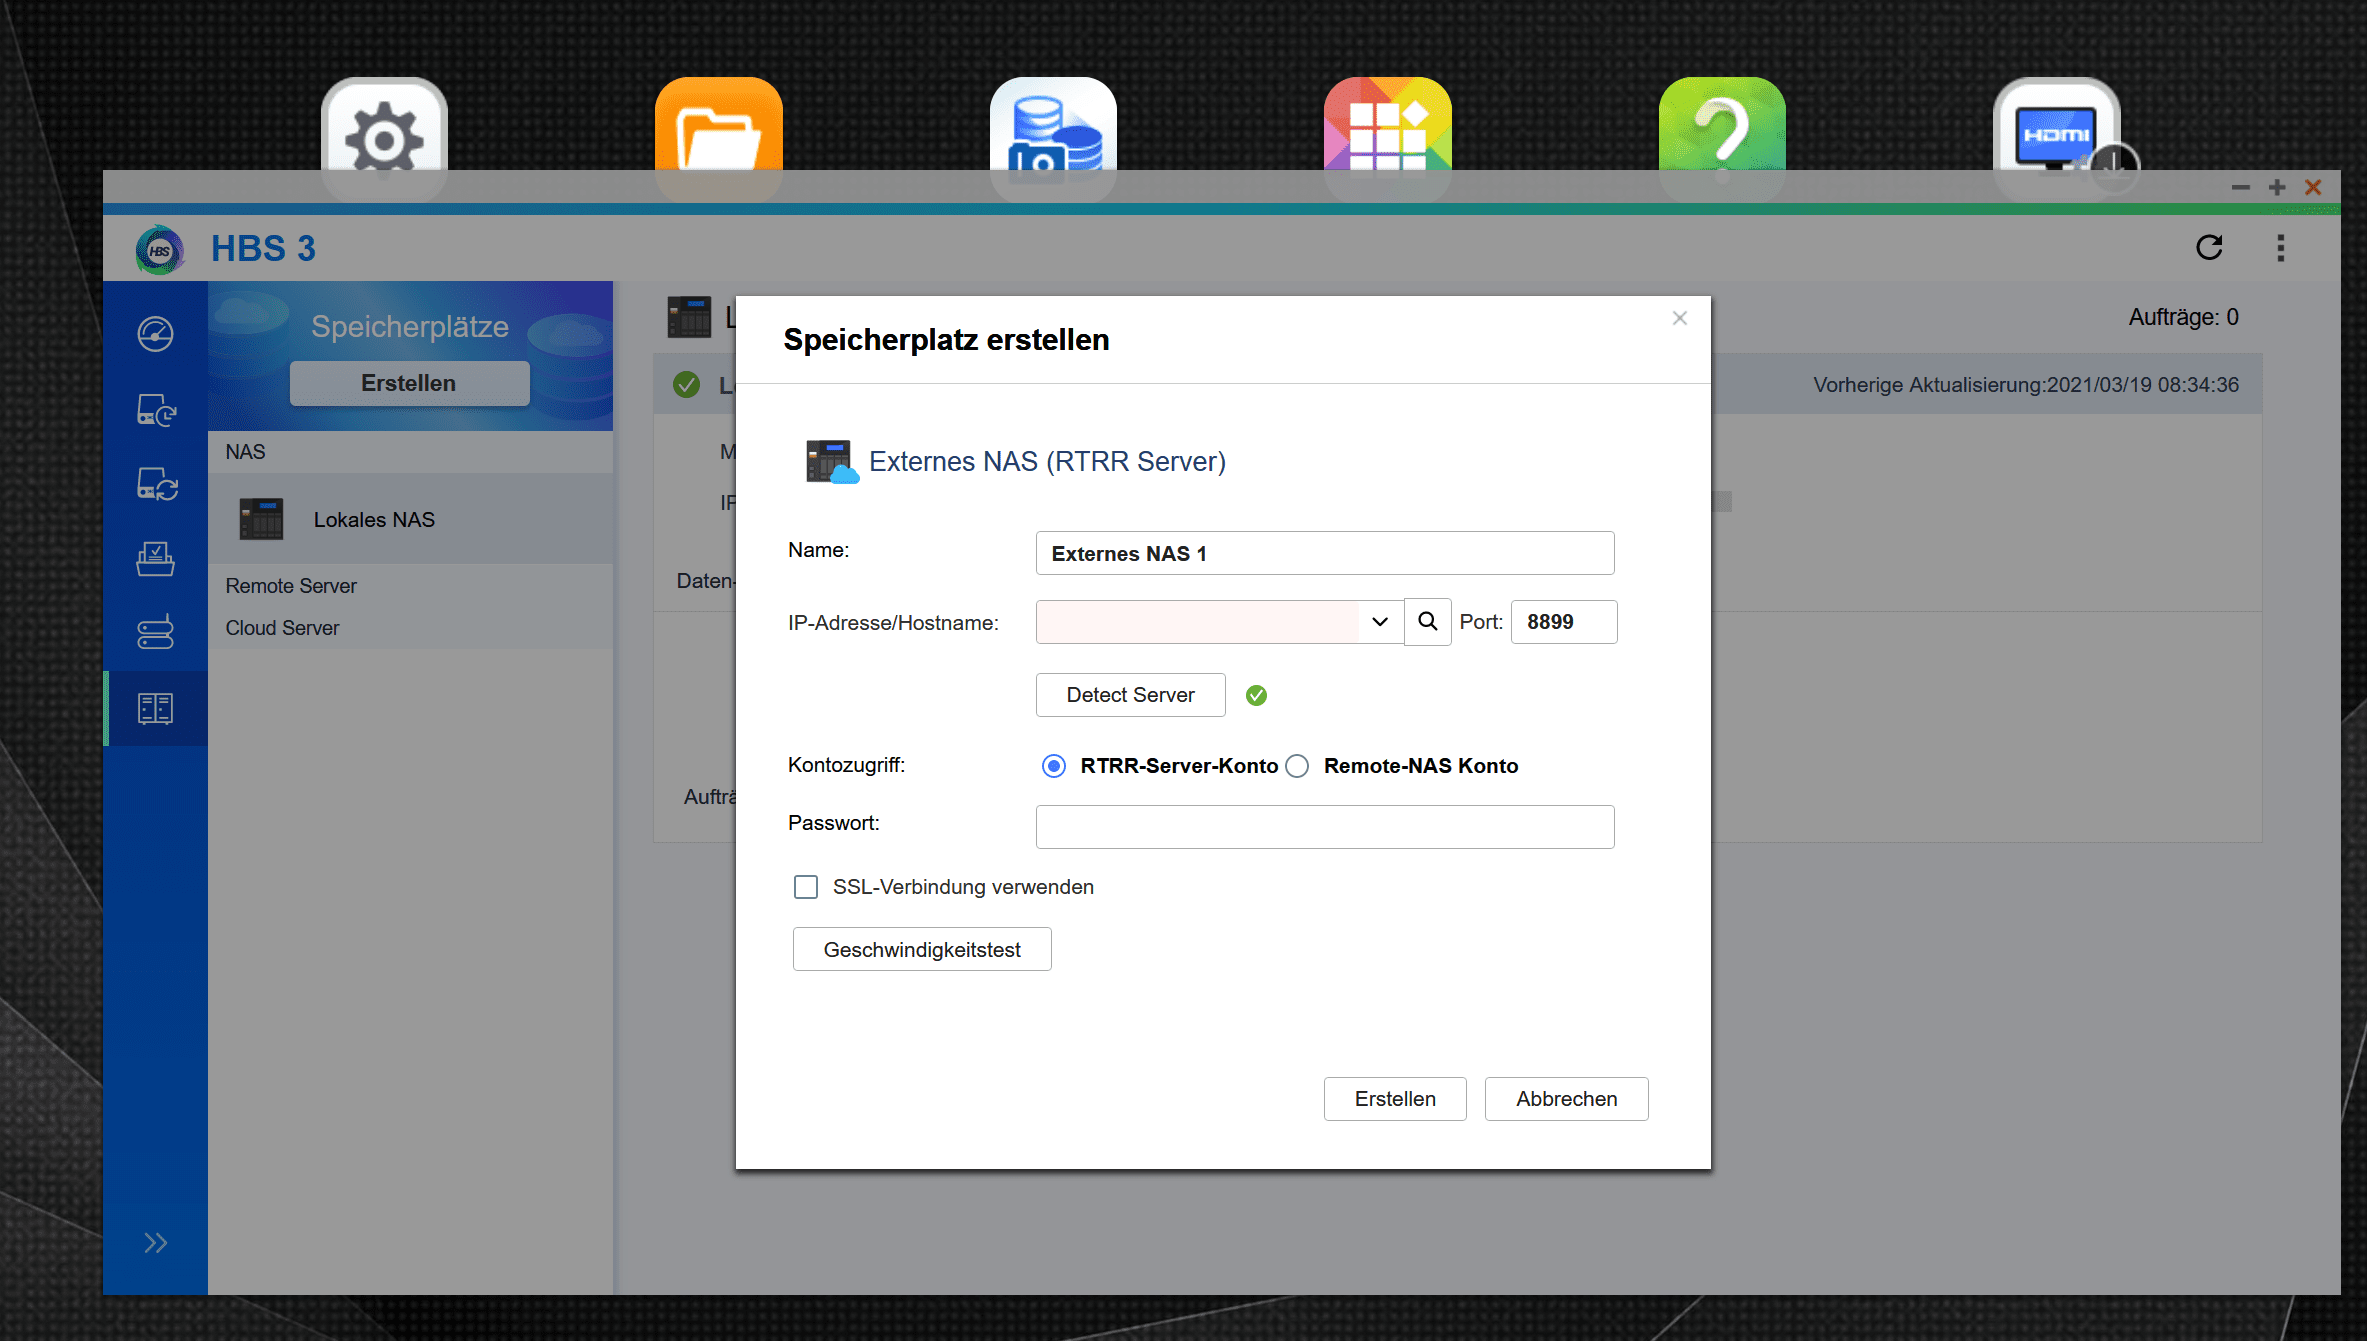Open the Restore jobs sidebar icon

pos(156,559)
